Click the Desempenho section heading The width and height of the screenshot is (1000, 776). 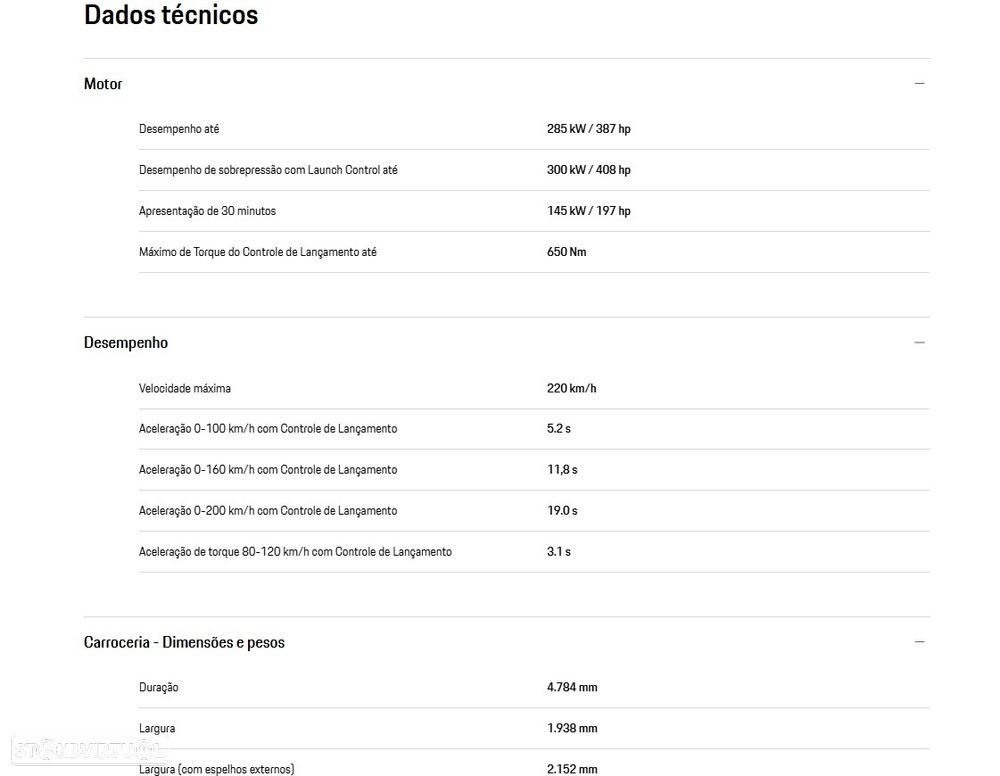point(126,343)
